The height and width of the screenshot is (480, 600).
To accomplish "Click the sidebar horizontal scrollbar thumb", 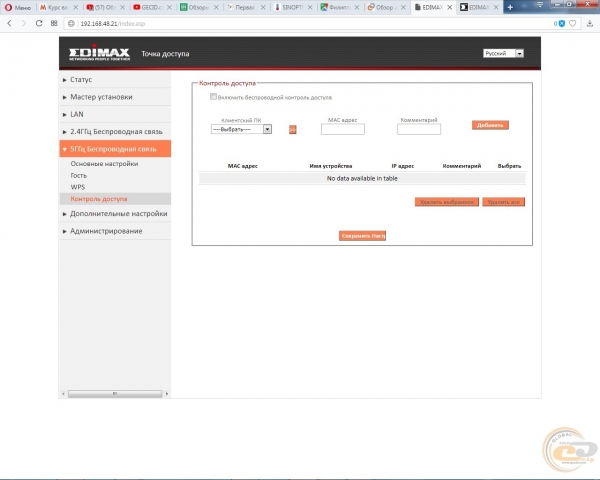I will click(115, 393).
